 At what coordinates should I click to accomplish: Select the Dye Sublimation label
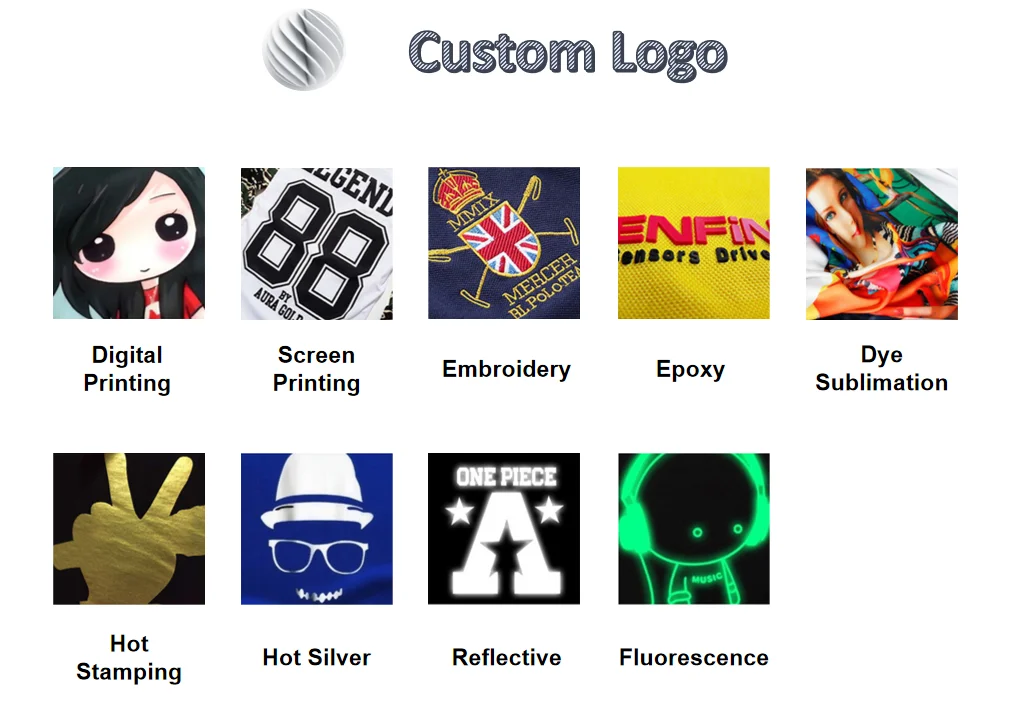point(881,368)
